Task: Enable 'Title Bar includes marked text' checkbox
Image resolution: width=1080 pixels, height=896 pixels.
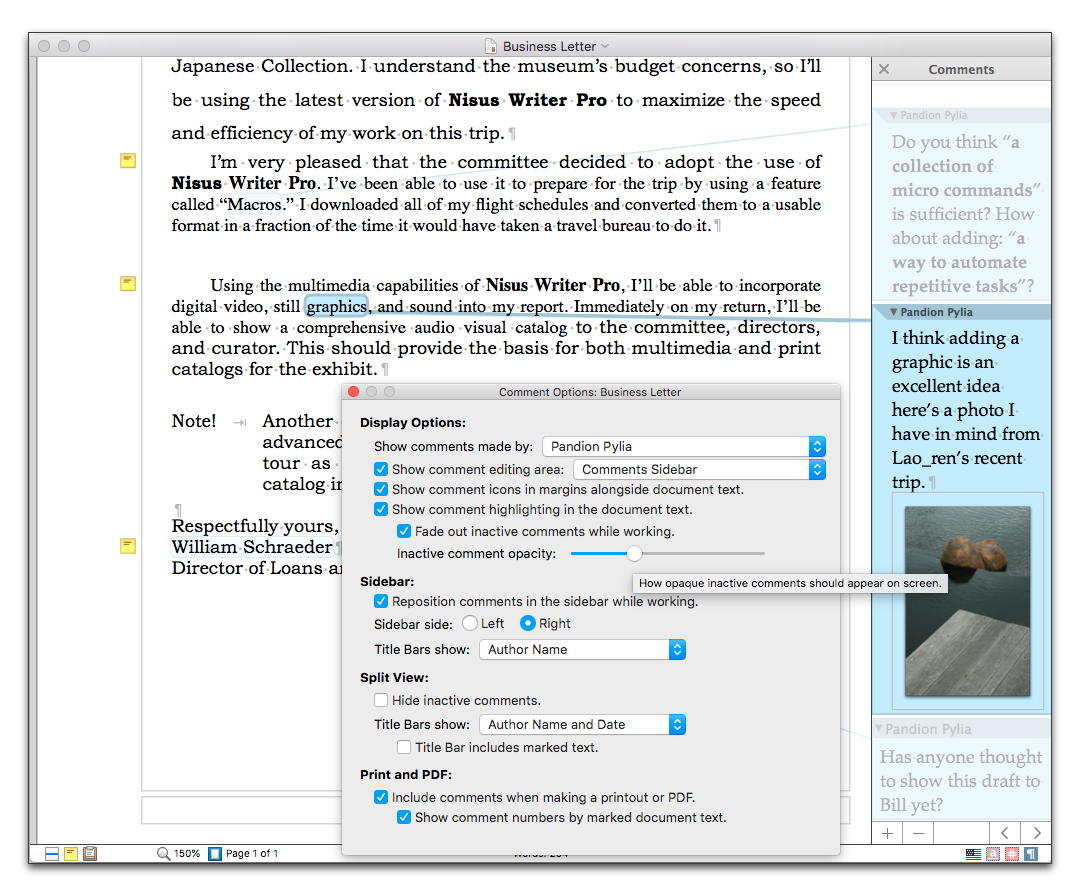Action: tap(404, 747)
